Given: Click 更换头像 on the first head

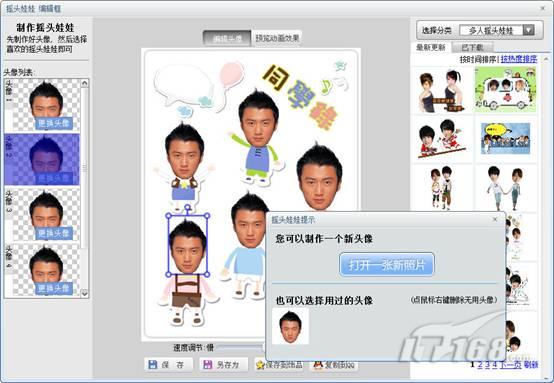Looking at the screenshot, I should click(x=54, y=123).
